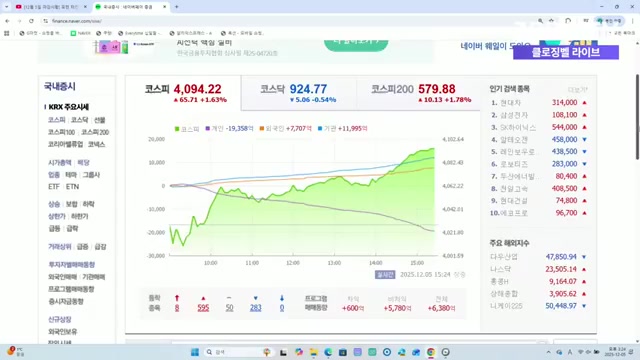The width and height of the screenshot is (640, 360).
Task: Open Windows Start menu
Action: click(x=195, y=352)
